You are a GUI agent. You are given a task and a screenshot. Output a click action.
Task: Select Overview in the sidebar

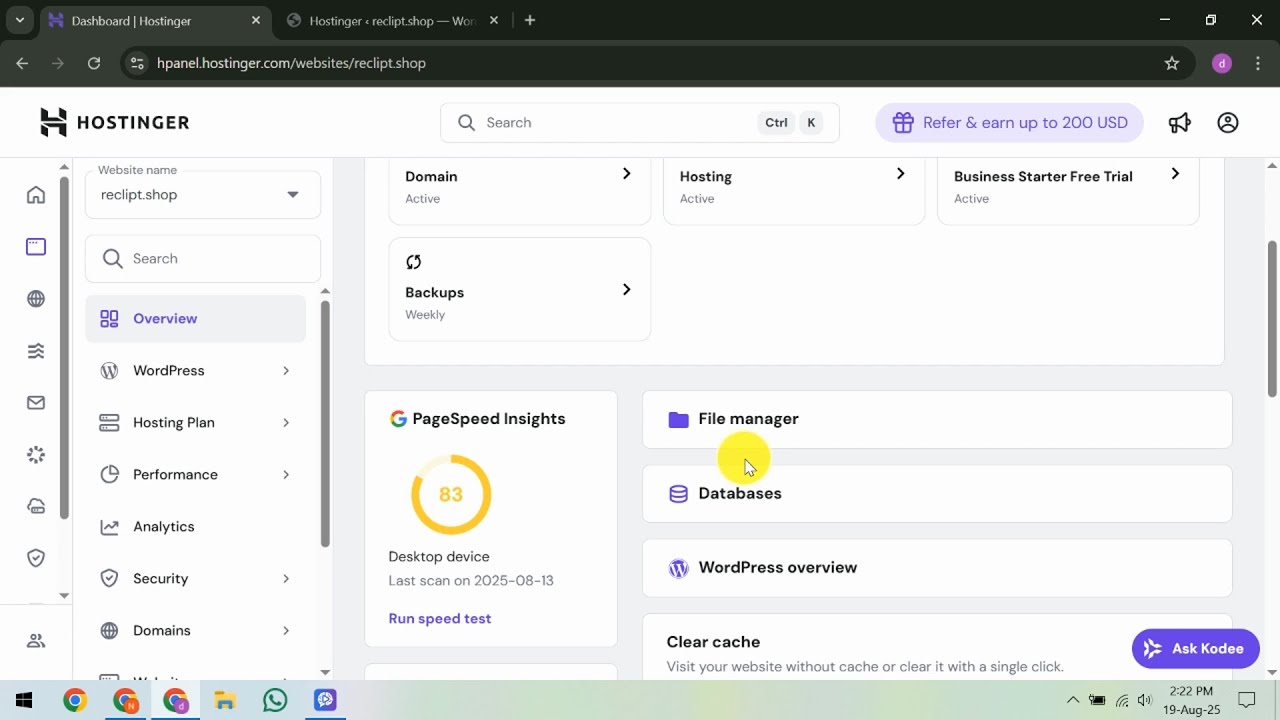coord(196,319)
